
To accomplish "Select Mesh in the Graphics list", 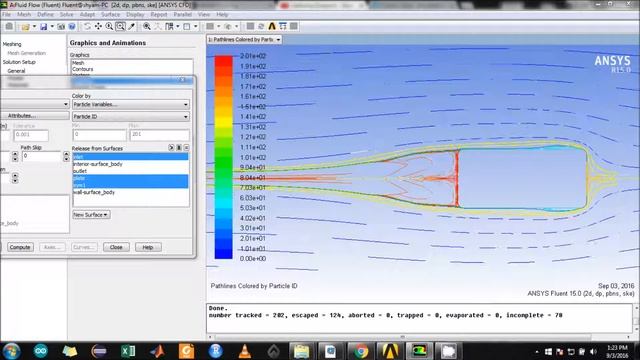I will click(x=78, y=63).
